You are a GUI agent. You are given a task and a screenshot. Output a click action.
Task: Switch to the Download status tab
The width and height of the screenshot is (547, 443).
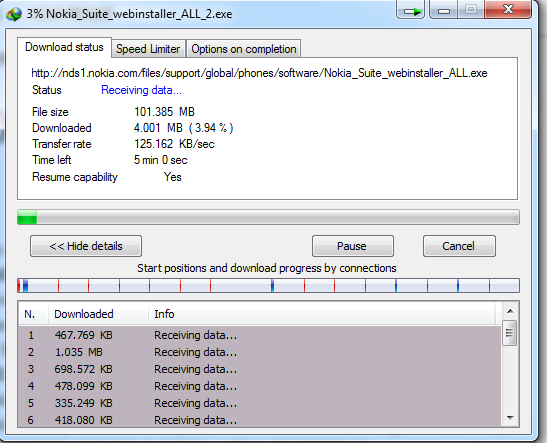[65, 47]
